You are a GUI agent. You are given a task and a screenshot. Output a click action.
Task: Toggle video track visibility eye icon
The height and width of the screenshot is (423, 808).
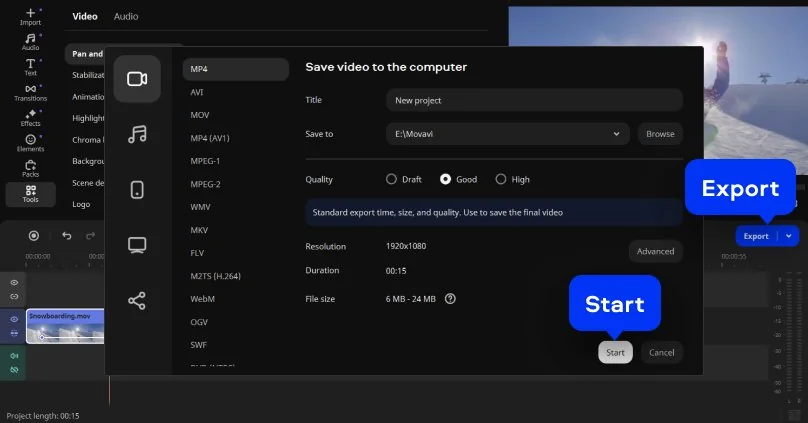tap(14, 319)
